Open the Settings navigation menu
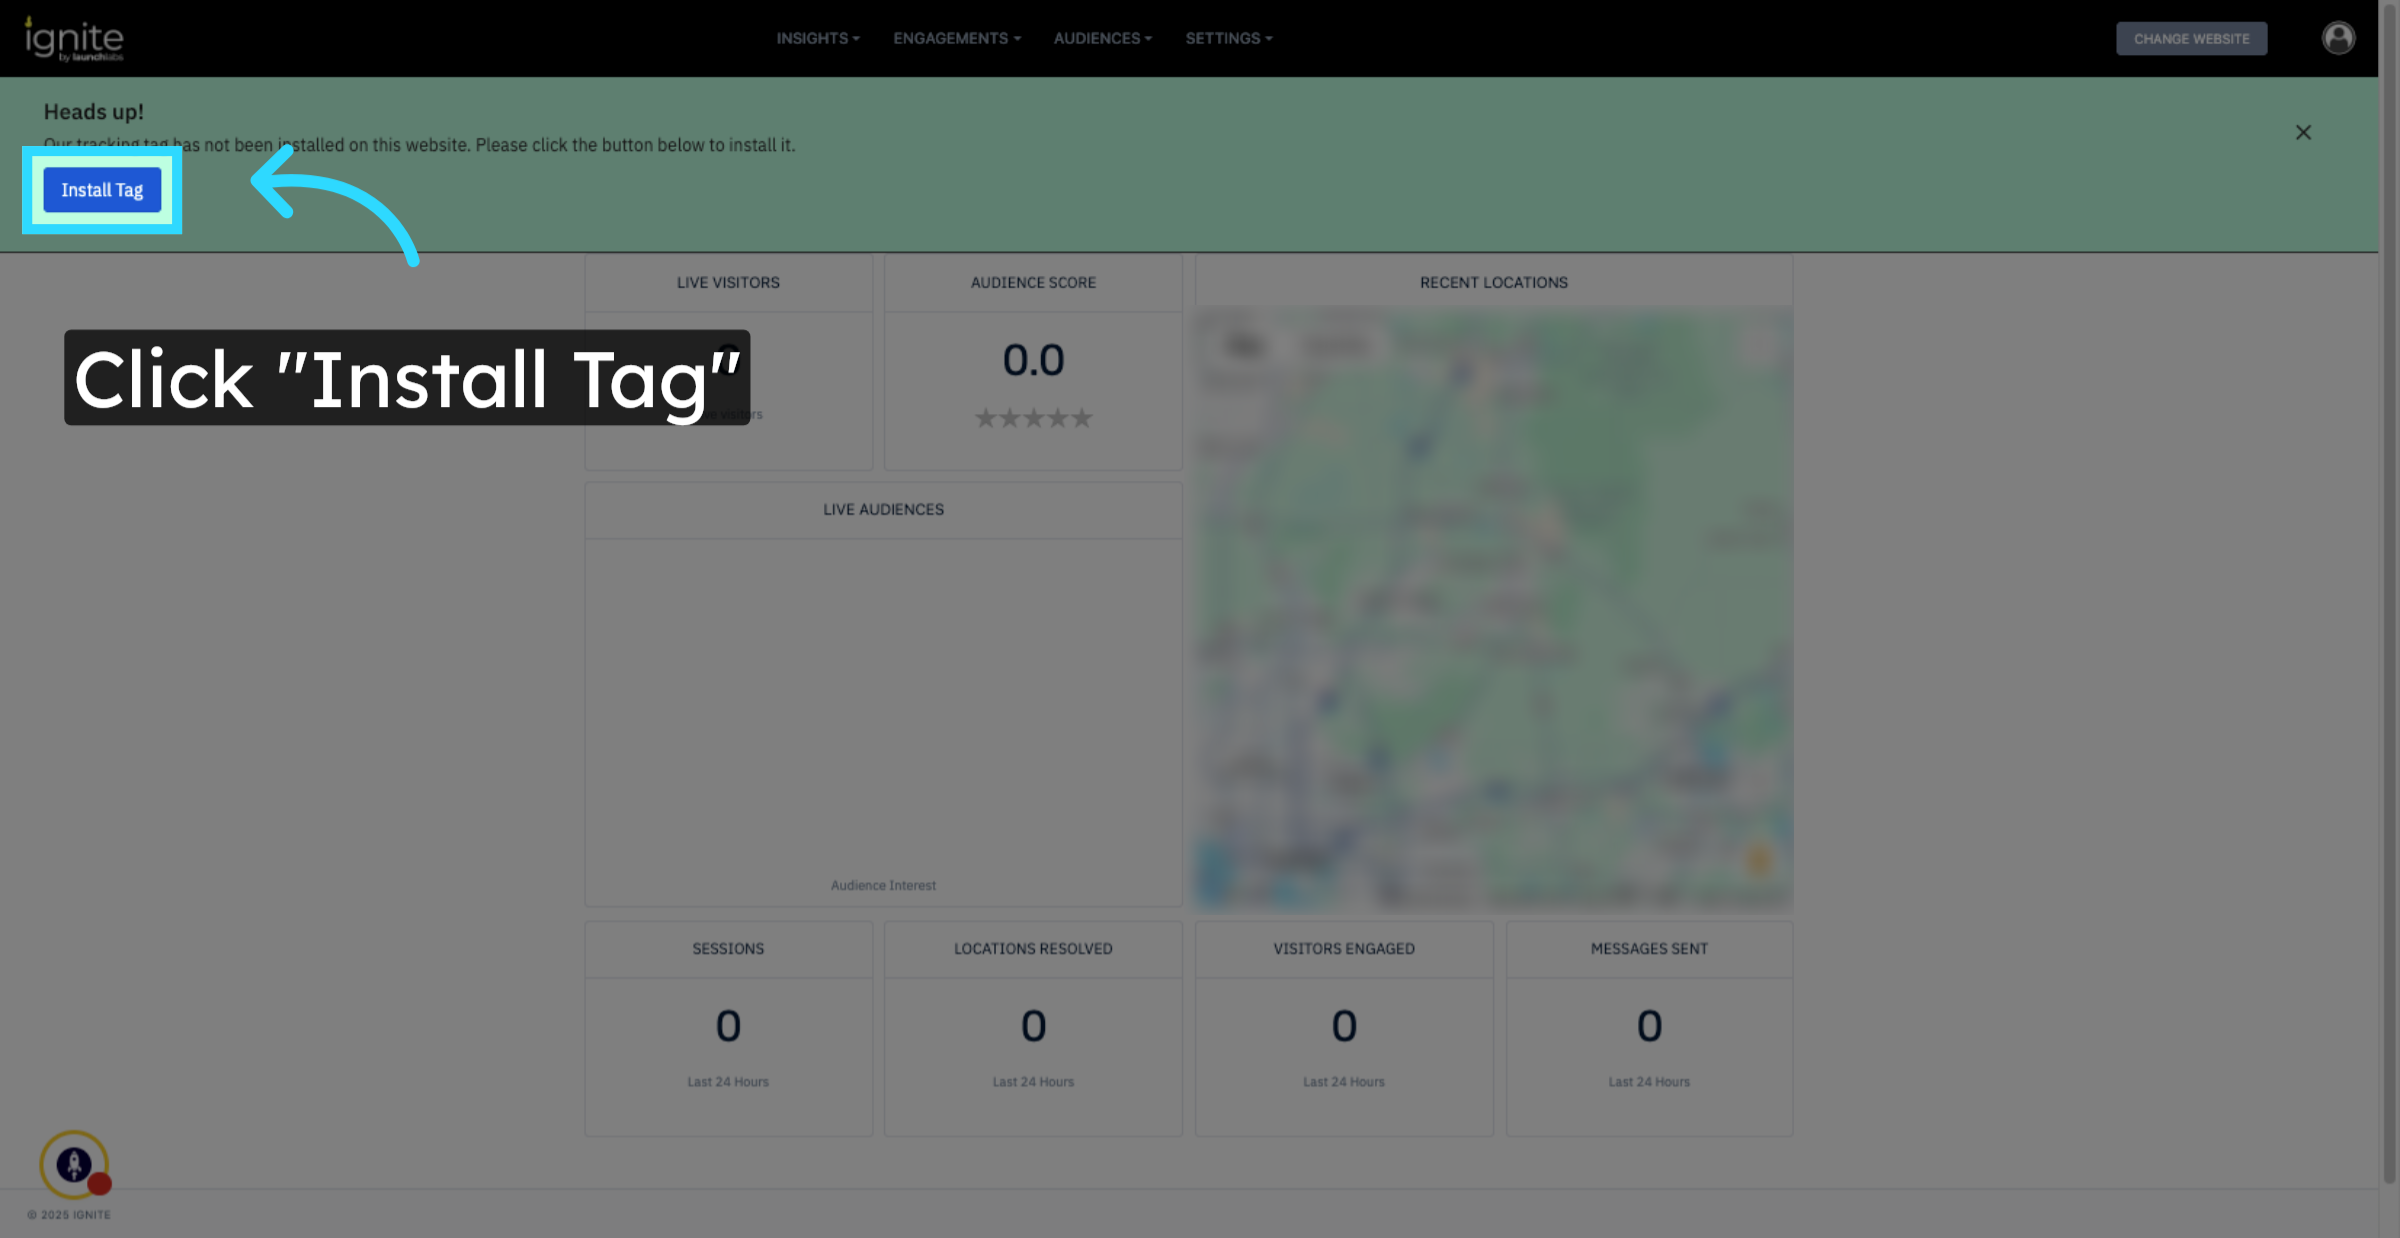Screen dimensions: 2400x1238 click(x=1228, y=38)
